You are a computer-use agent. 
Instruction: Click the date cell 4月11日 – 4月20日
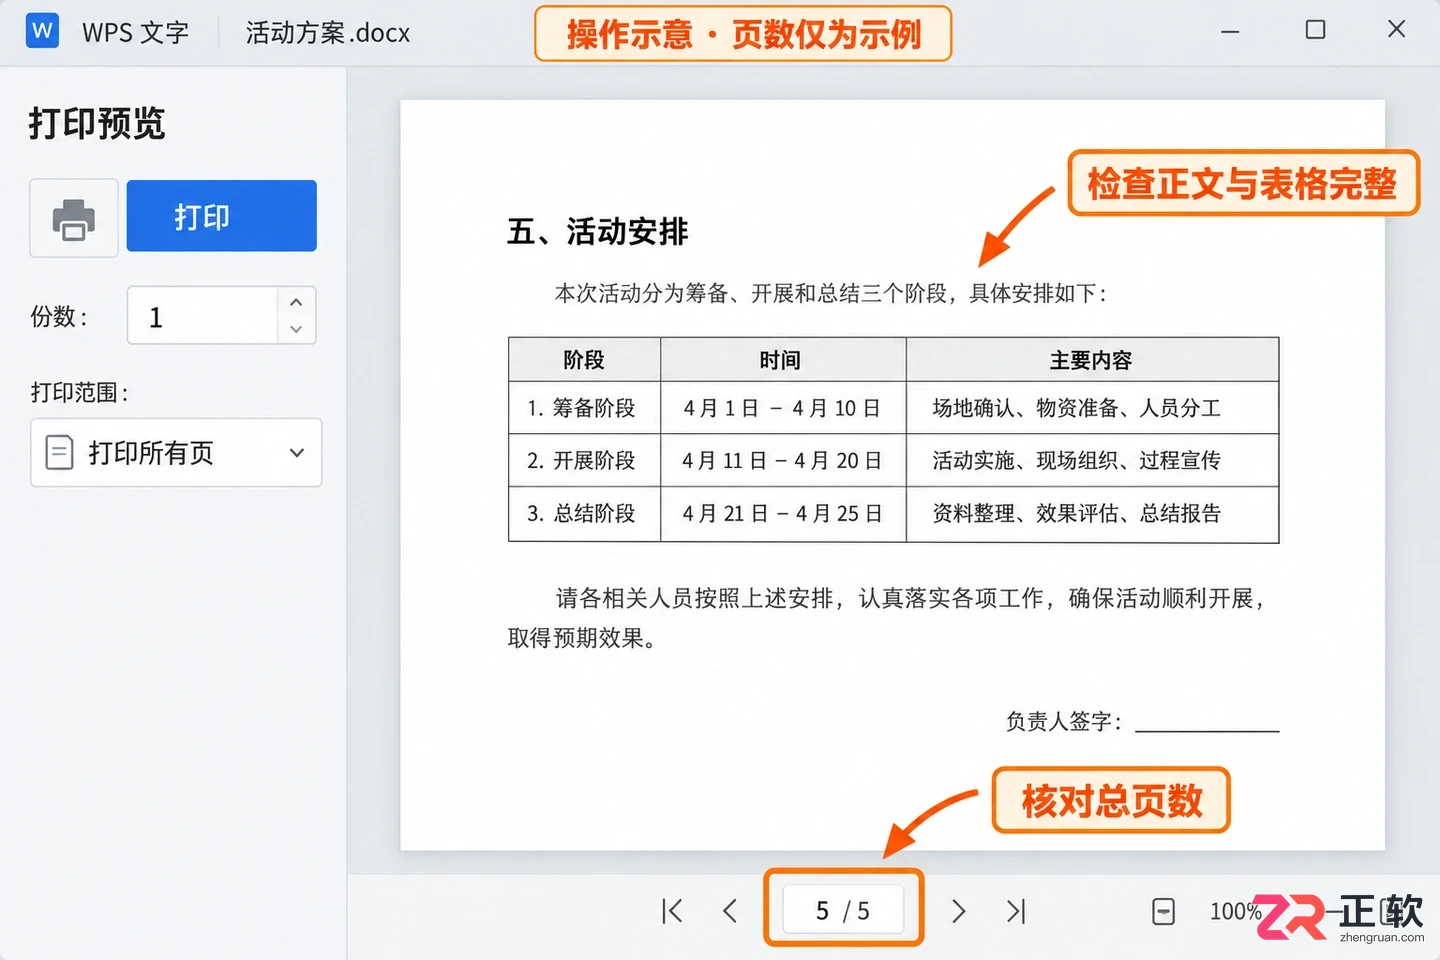[x=782, y=460]
